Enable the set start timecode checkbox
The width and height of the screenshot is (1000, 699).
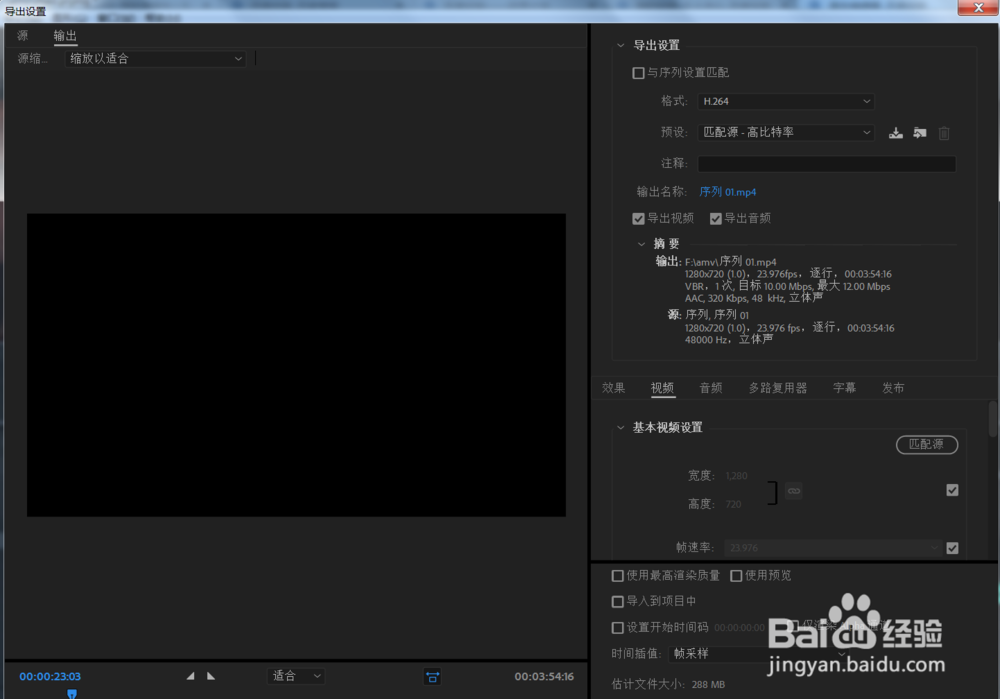point(617,628)
